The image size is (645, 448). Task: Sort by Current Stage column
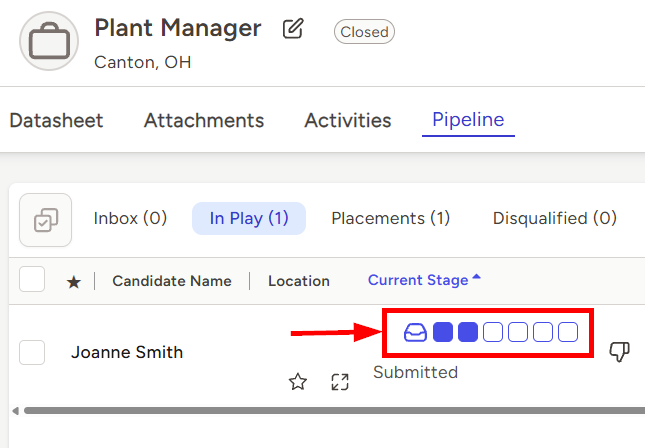coord(424,280)
